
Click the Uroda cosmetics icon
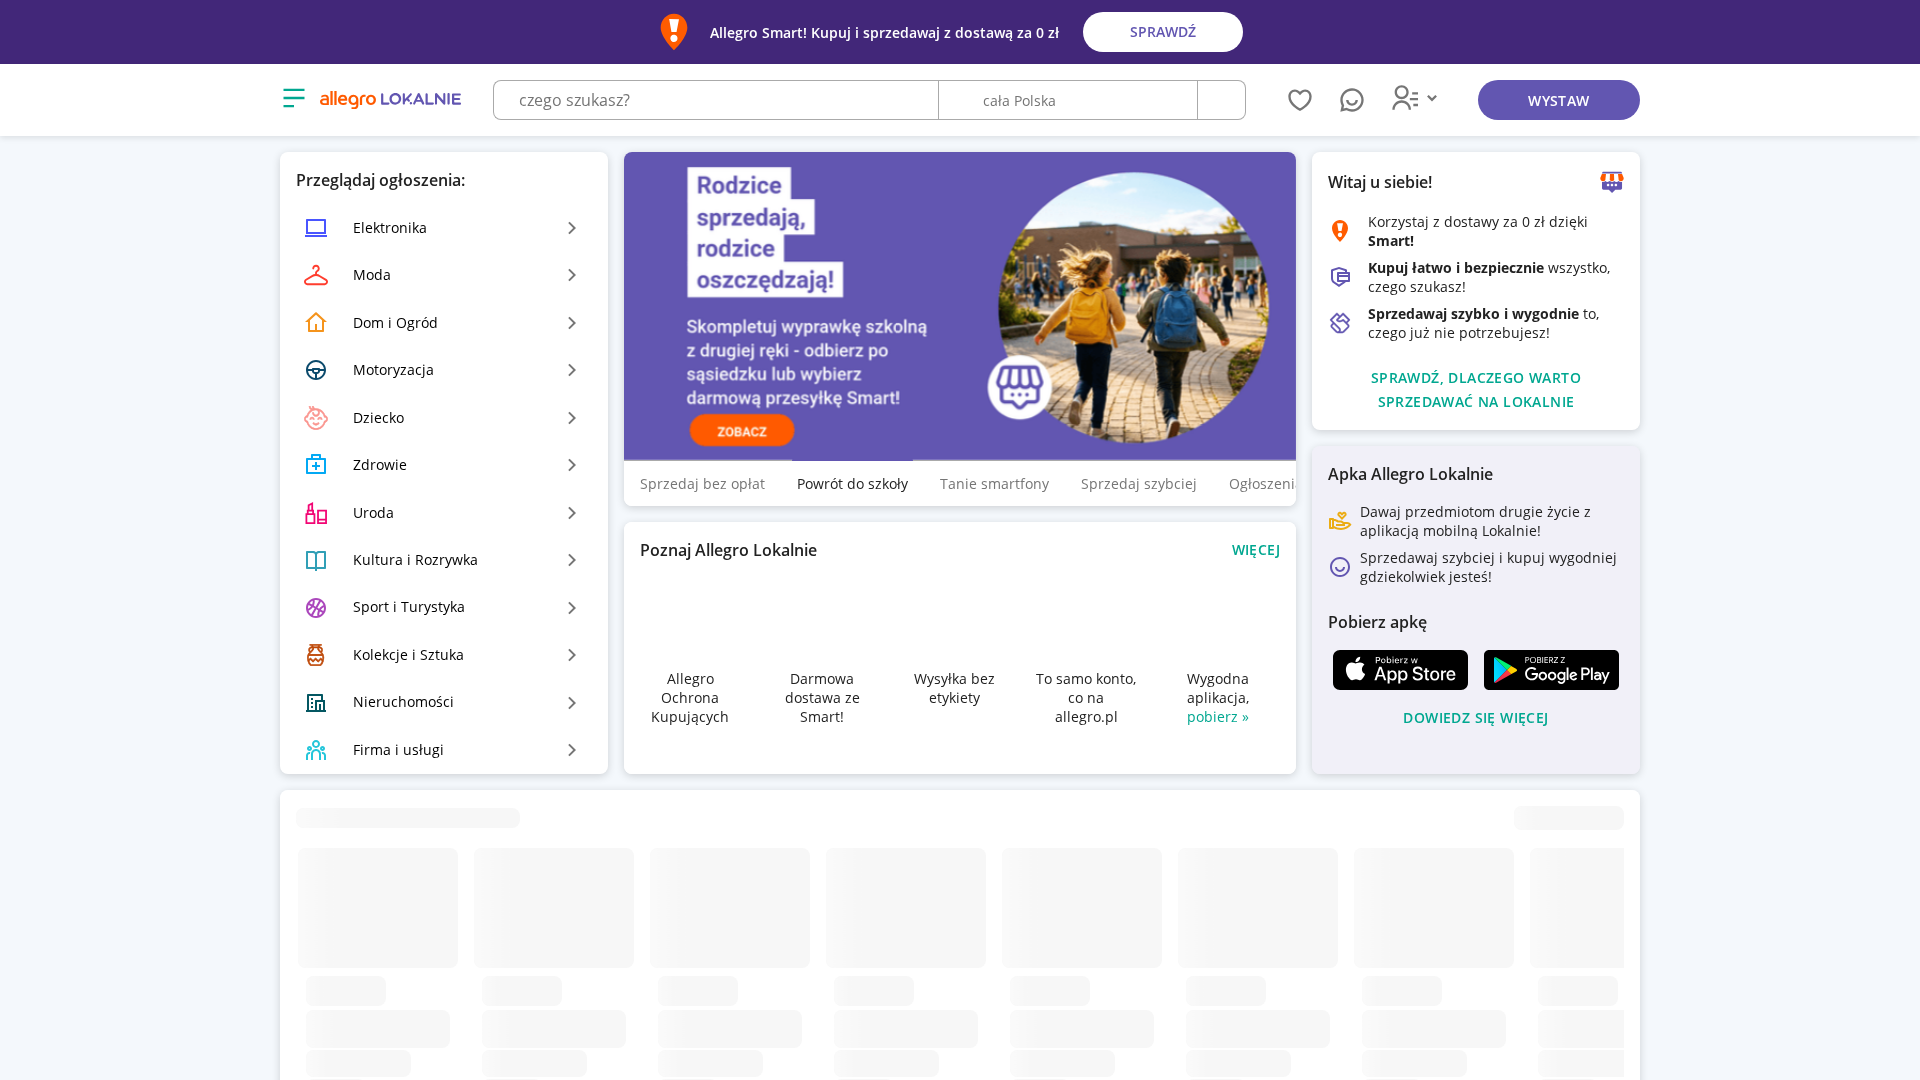(316, 513)
